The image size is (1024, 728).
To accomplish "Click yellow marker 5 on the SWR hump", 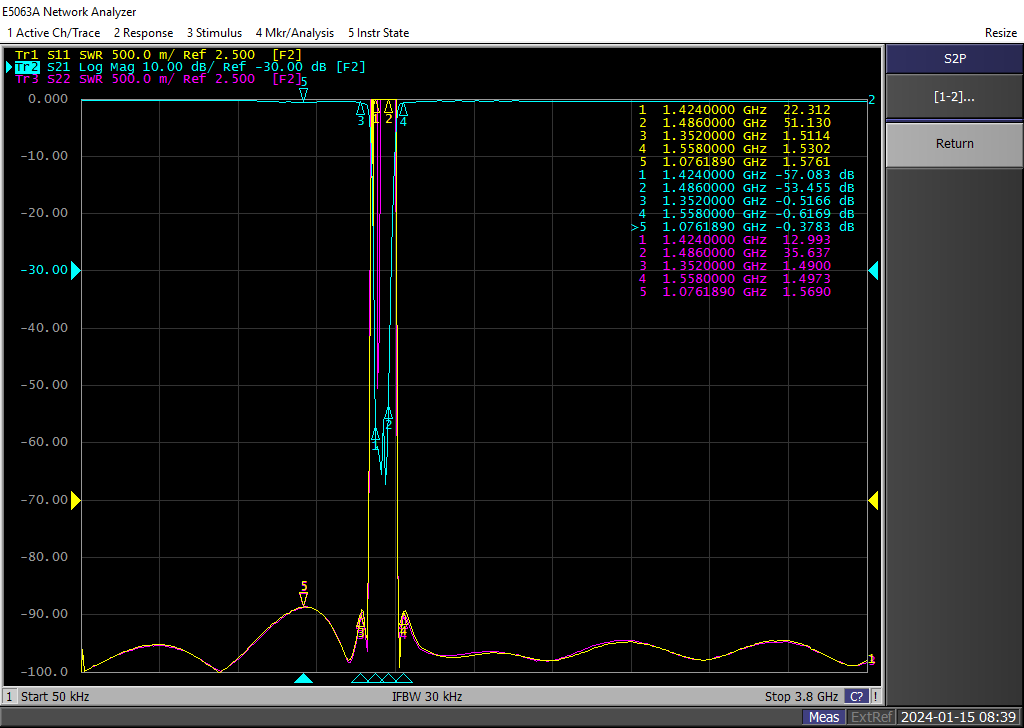I will coord(304,599).
